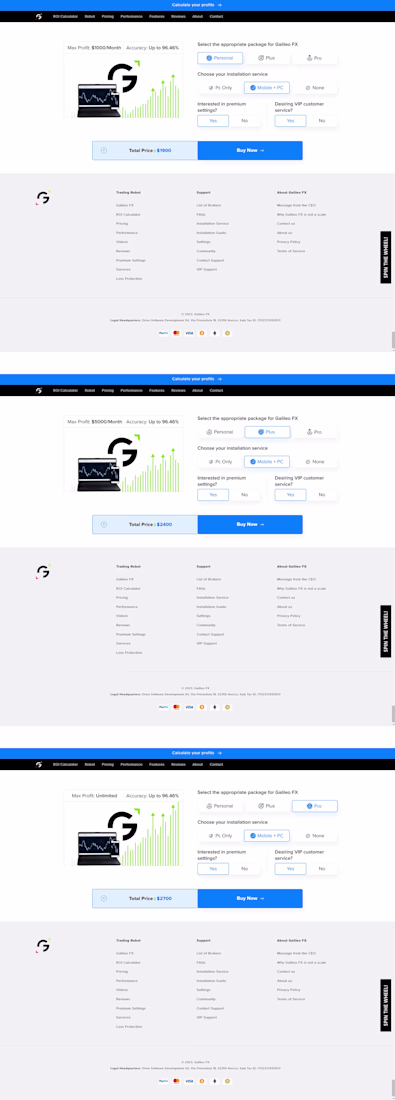Image resolution: width=395 pixels, height=1100 pixels.
Task: Click the Galileo logo in the navbar above the $2400 panel
Action: click(x=39, y=390)
